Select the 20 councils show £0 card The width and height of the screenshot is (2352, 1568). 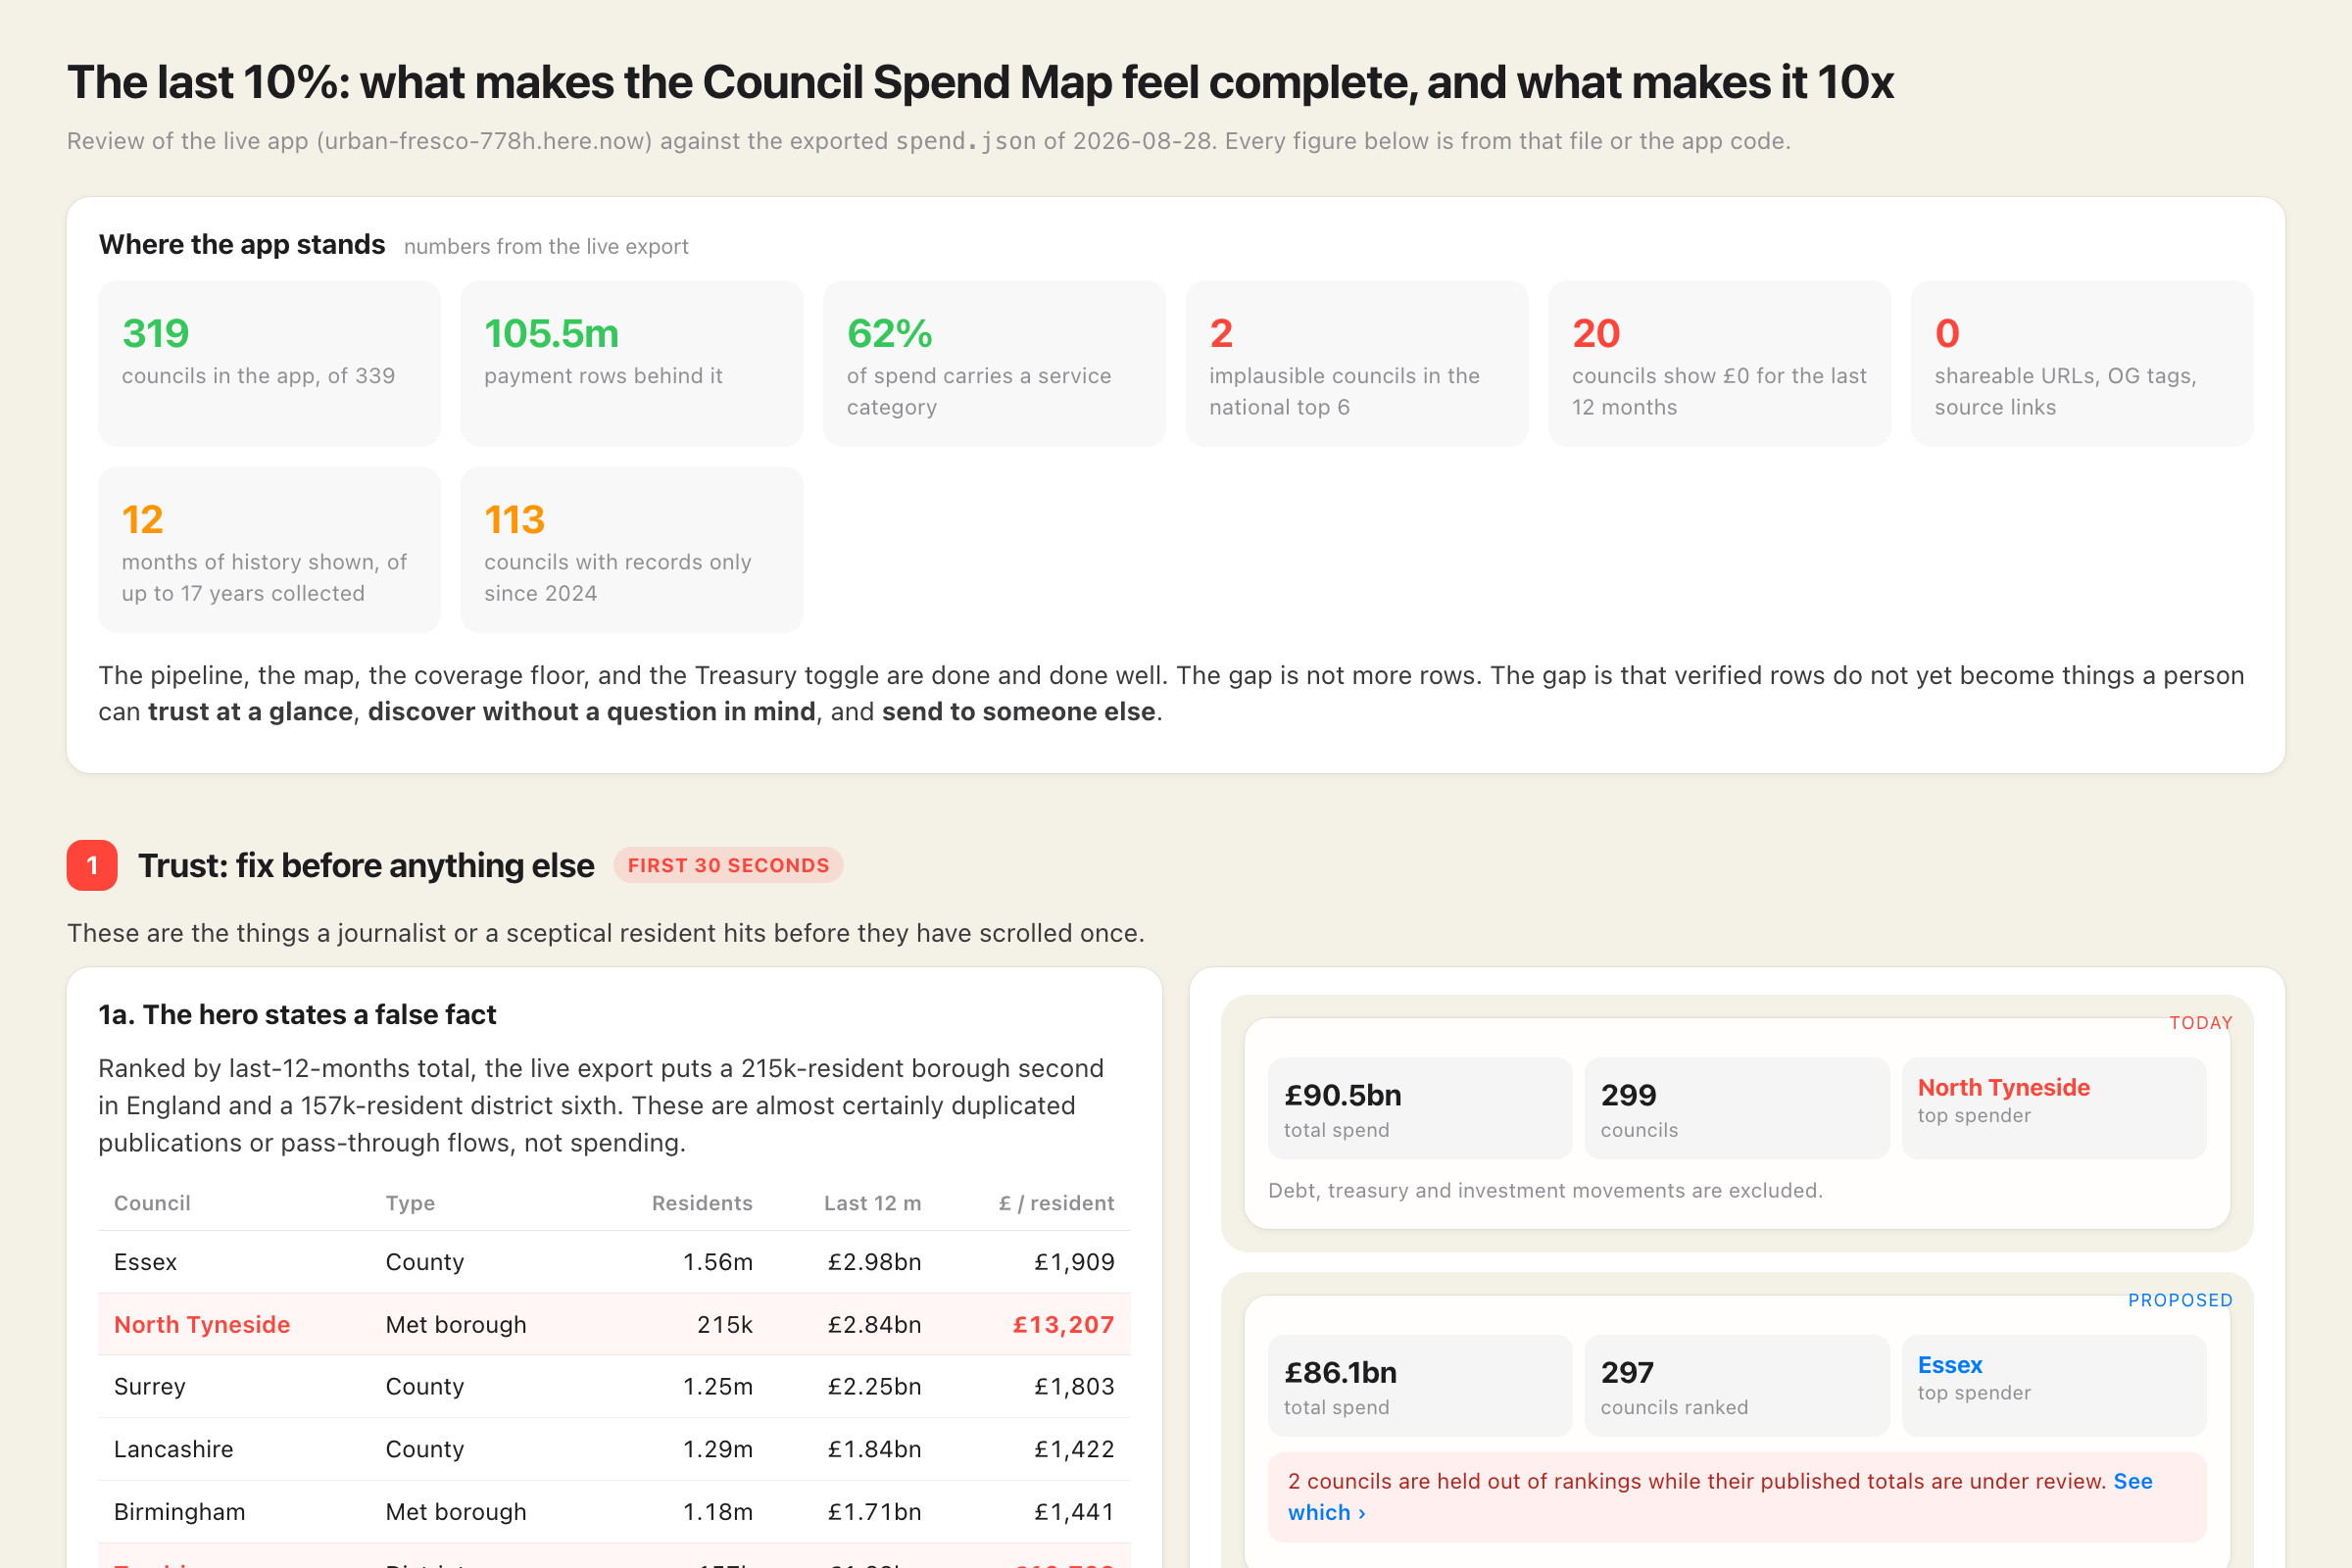click(1719, 363)
